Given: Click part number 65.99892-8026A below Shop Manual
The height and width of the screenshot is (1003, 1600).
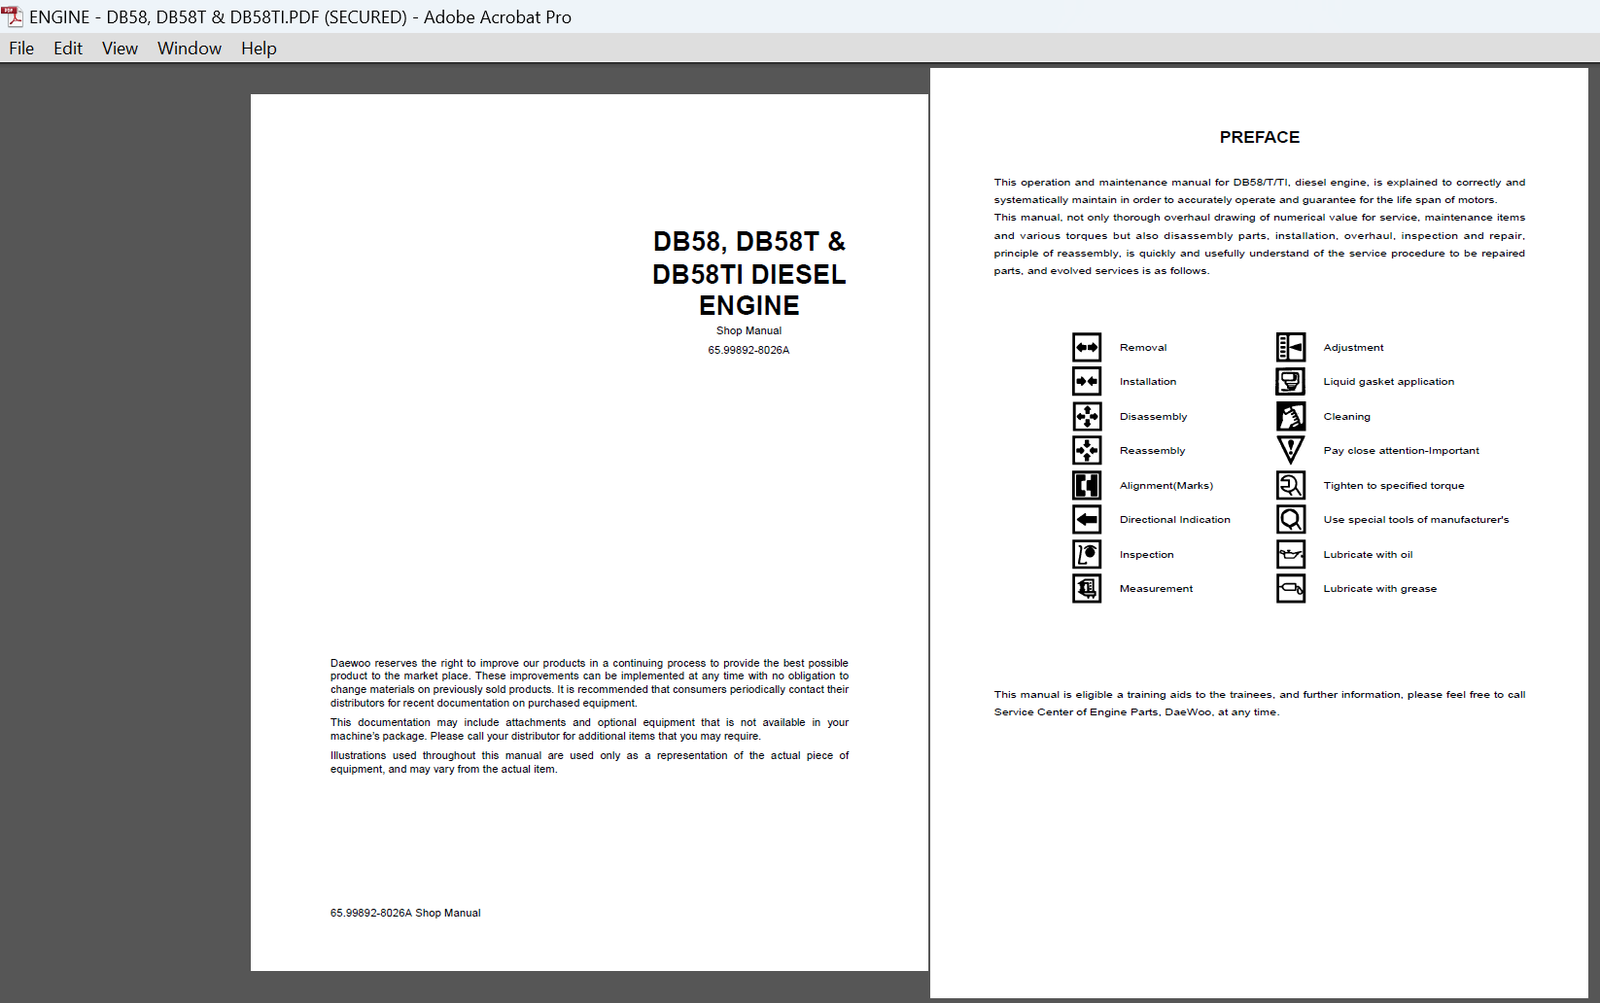Looking at the screenshot, I should point(749,350).
